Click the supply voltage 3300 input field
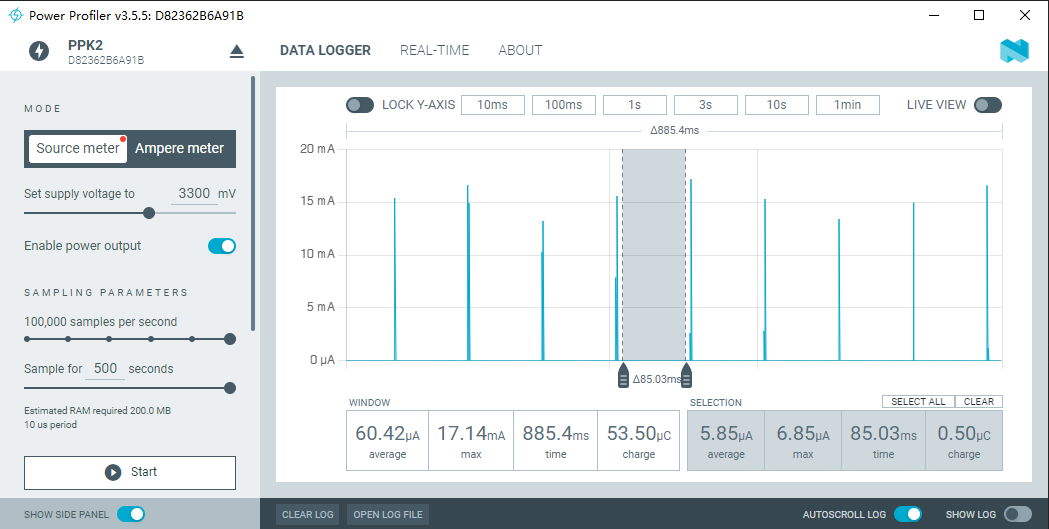This screenshot has width=1049, height=529. (194, 193)
